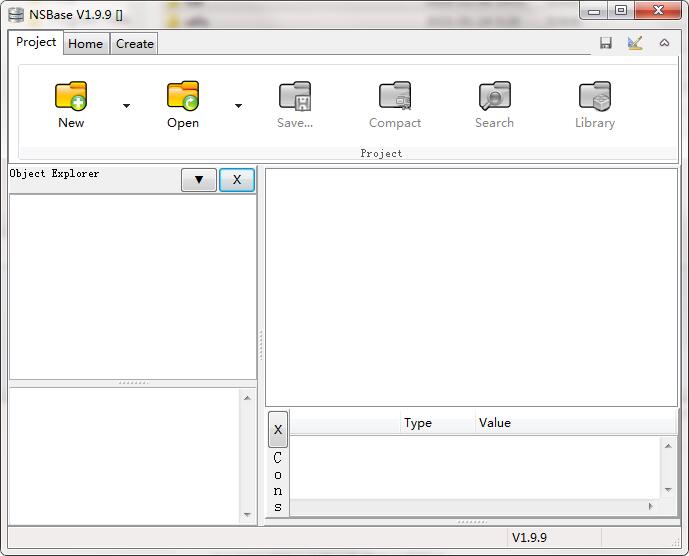Close the console panel with its X button
This screenshot has width=689, height=556.
(278, 429)
